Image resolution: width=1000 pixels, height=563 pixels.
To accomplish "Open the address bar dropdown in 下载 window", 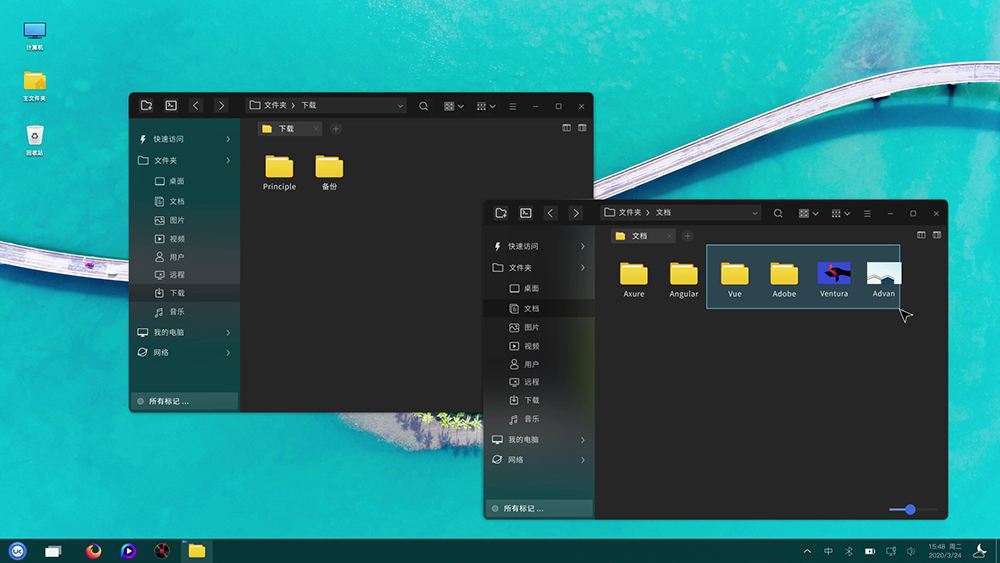I will click(x=400, y=106).
